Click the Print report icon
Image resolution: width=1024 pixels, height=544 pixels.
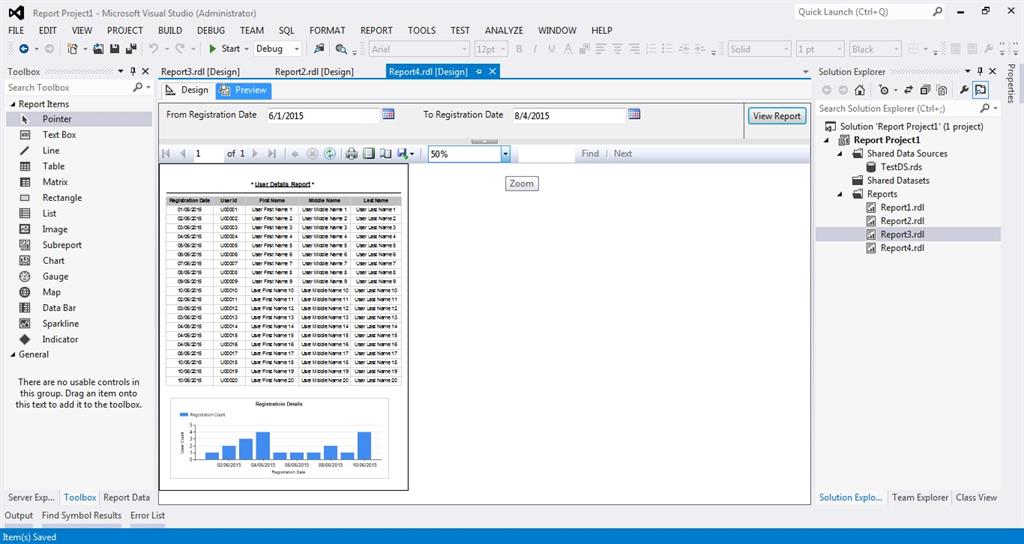click(x=351, y=154)
